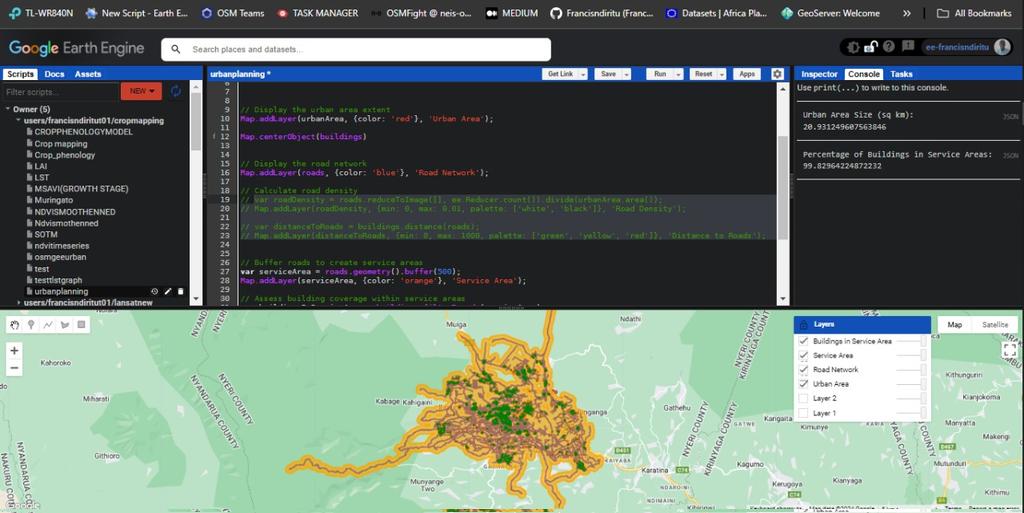Click the Filter scripts input field
The height and width of the screenshot is (513, 1024).
coord(61,91)
